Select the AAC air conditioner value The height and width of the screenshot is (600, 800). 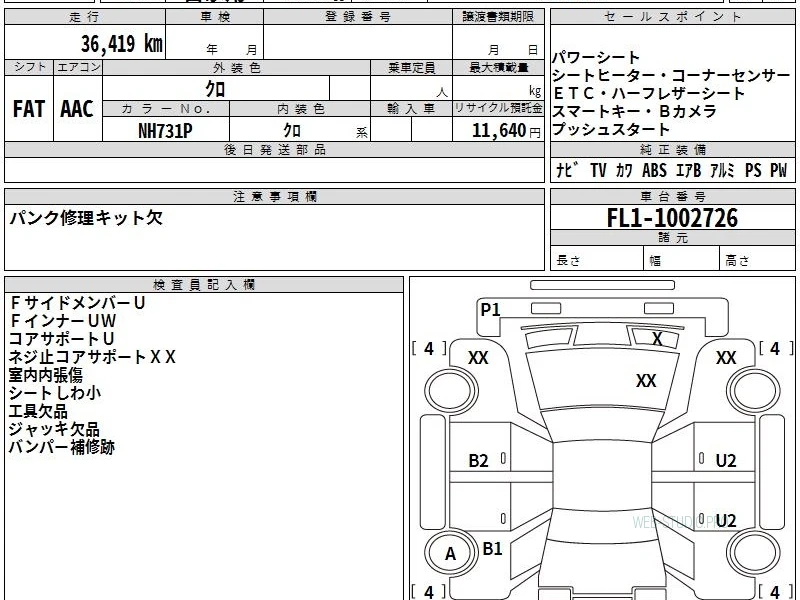pyautogui.click(x=77, y=109)
